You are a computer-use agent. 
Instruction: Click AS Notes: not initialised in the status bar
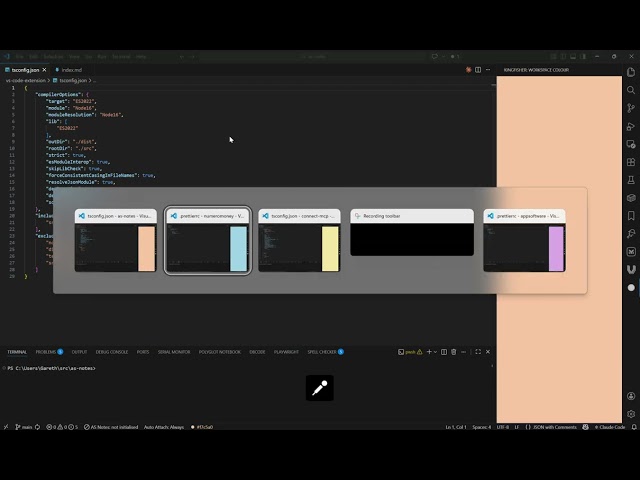(111, 427)
